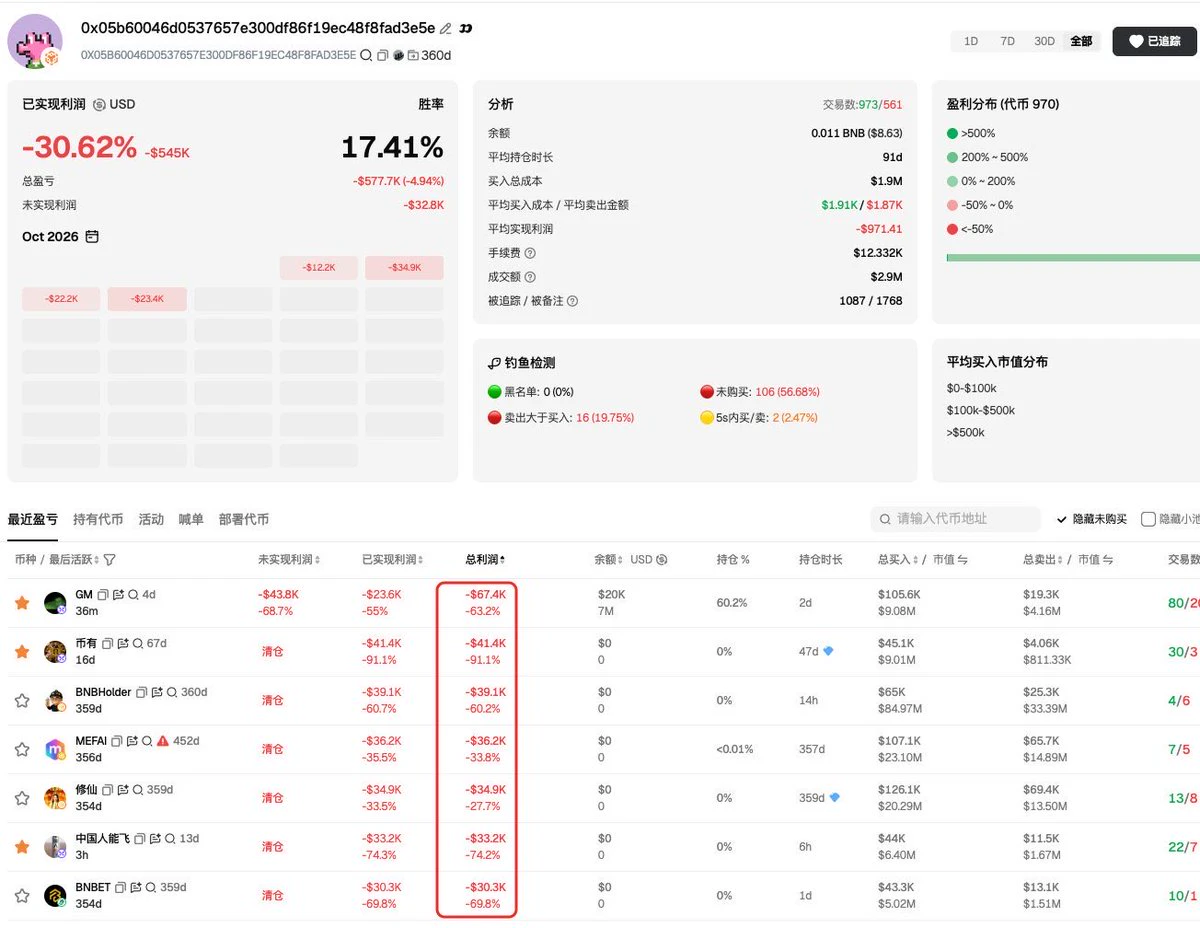
Task: Show help for 被追踪 / 被备注 info icon
Action: click(x=572, y=301)
